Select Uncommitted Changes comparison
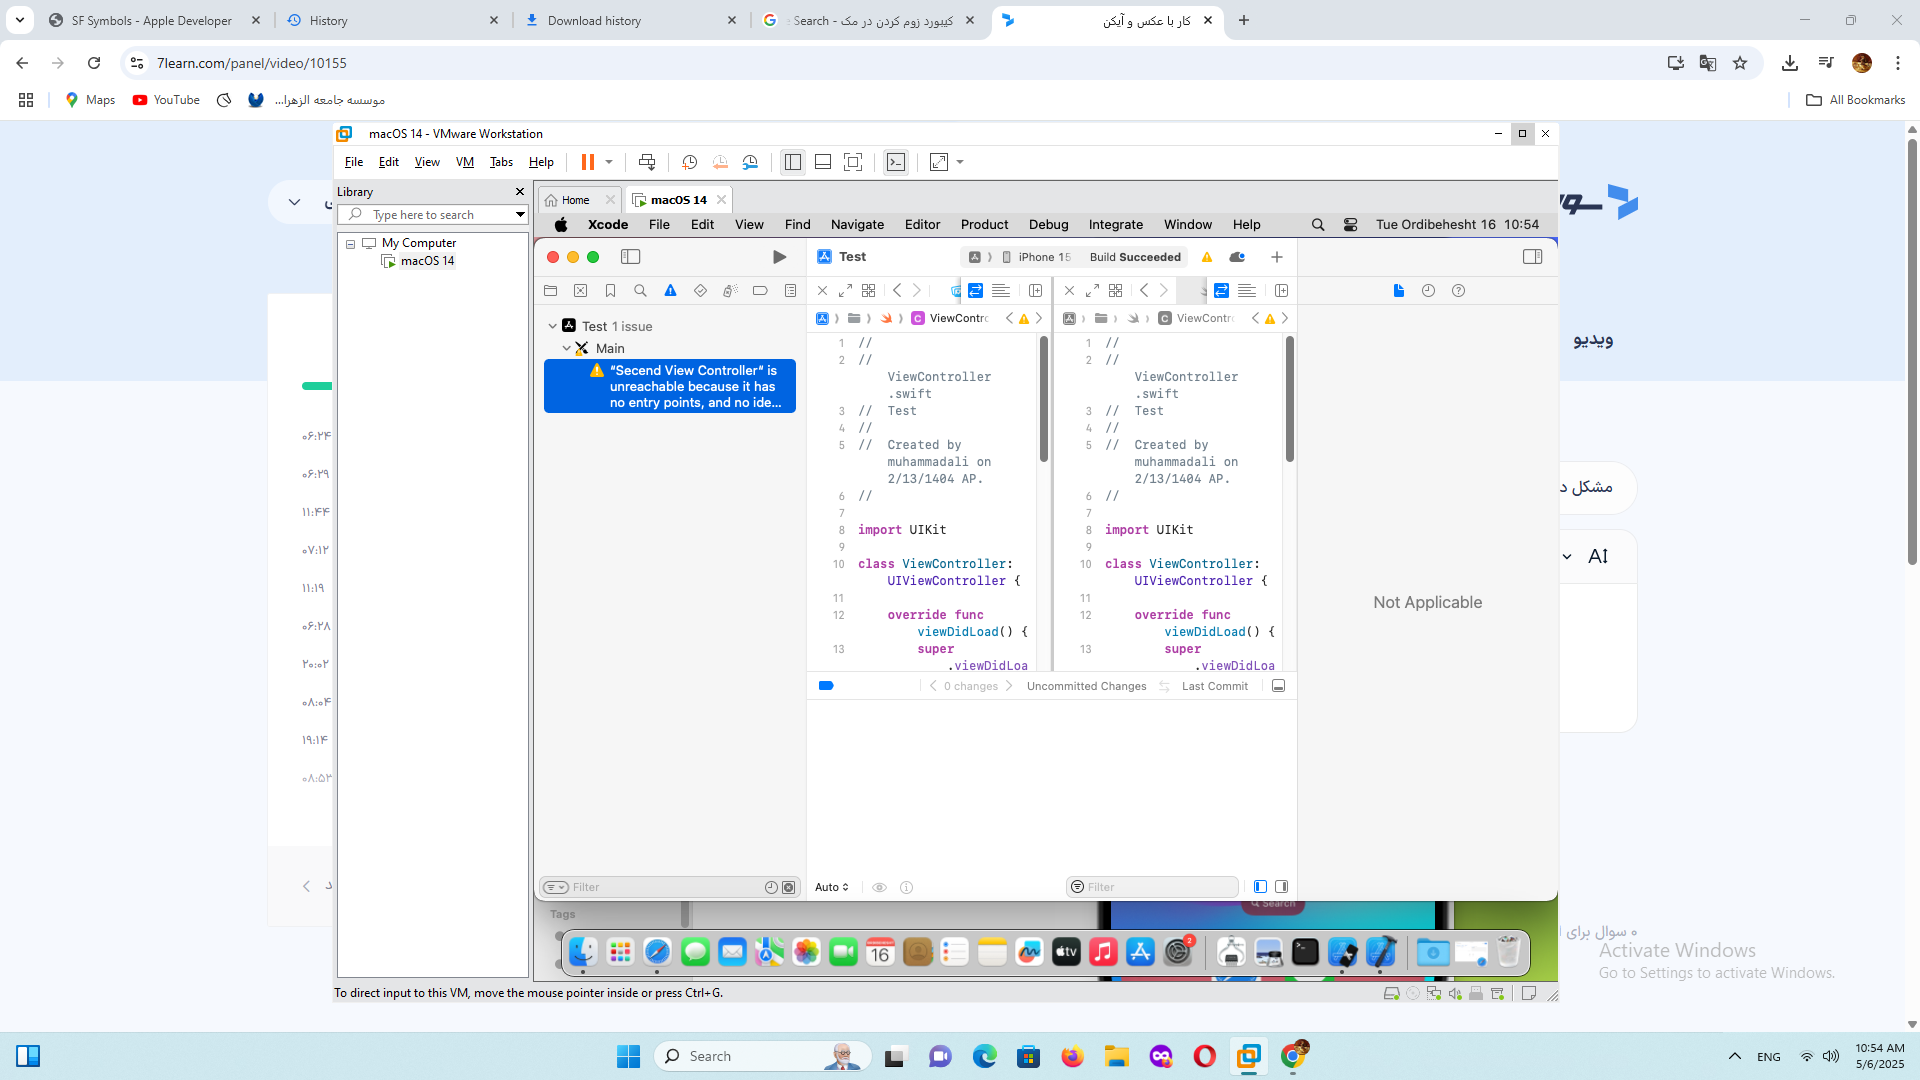The image size is (1920, 1080). (x=1086, y=686)
